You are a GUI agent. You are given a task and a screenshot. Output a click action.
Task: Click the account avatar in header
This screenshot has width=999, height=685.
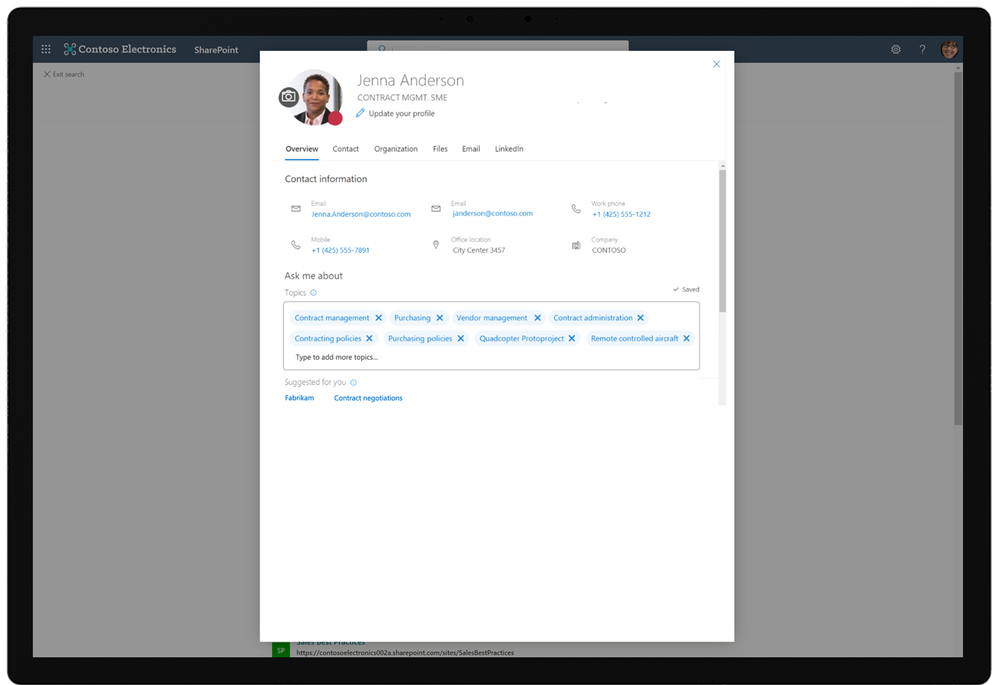coord(949,49)
